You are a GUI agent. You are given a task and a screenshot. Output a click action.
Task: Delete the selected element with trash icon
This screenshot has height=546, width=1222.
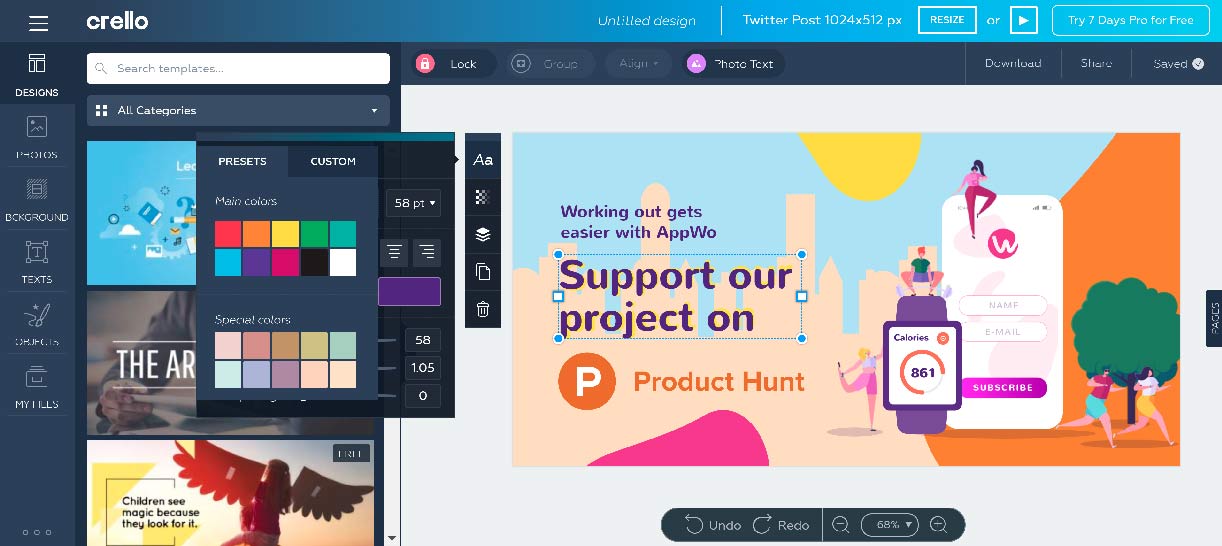[x=483, y=309]
